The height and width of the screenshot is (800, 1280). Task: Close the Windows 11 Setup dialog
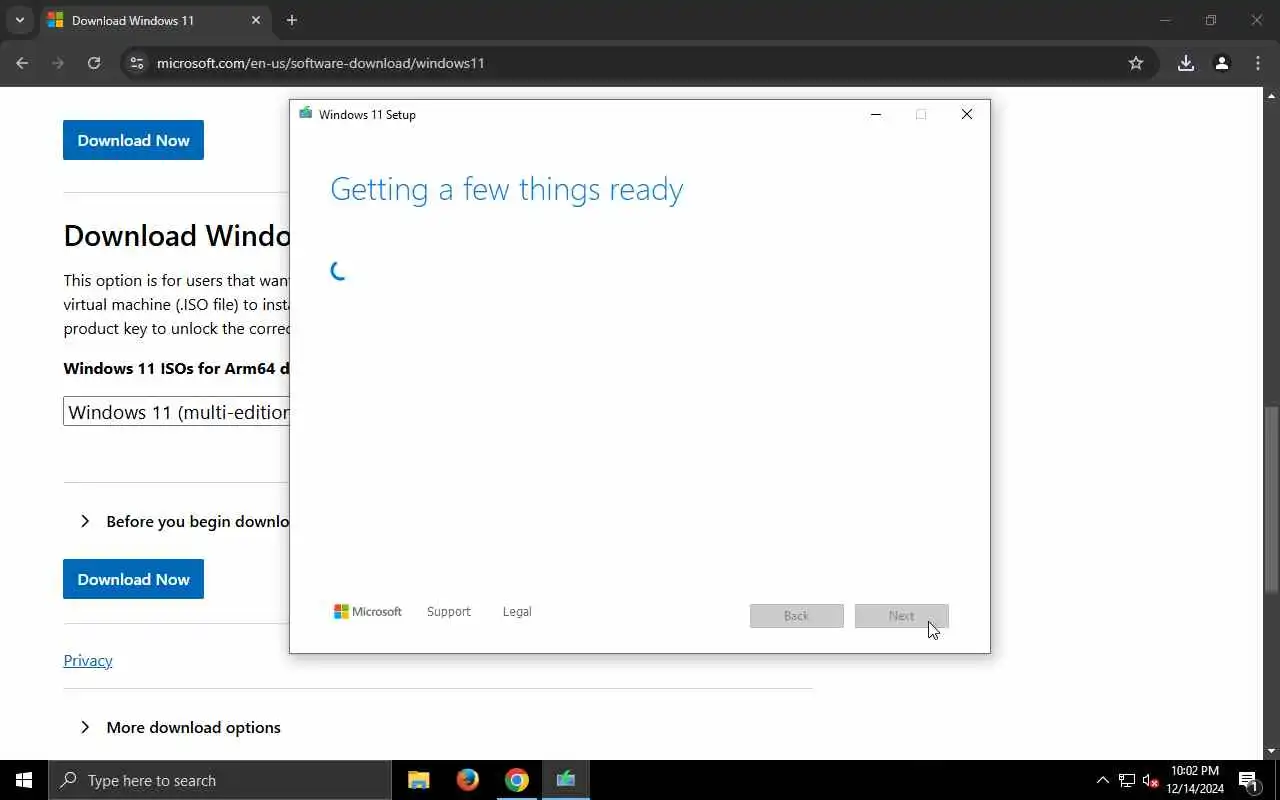point(967,114)
